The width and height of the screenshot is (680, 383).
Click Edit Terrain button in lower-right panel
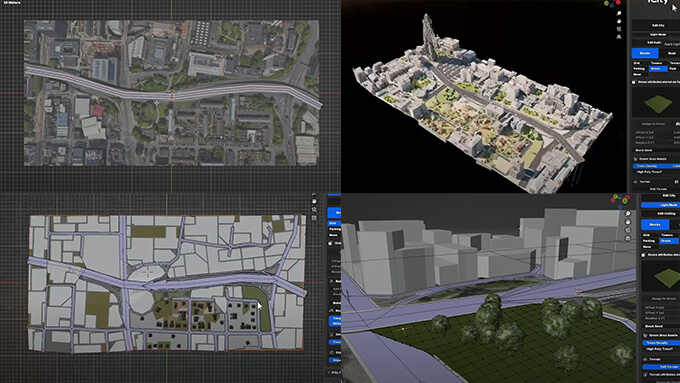click(x=660, y=367)
